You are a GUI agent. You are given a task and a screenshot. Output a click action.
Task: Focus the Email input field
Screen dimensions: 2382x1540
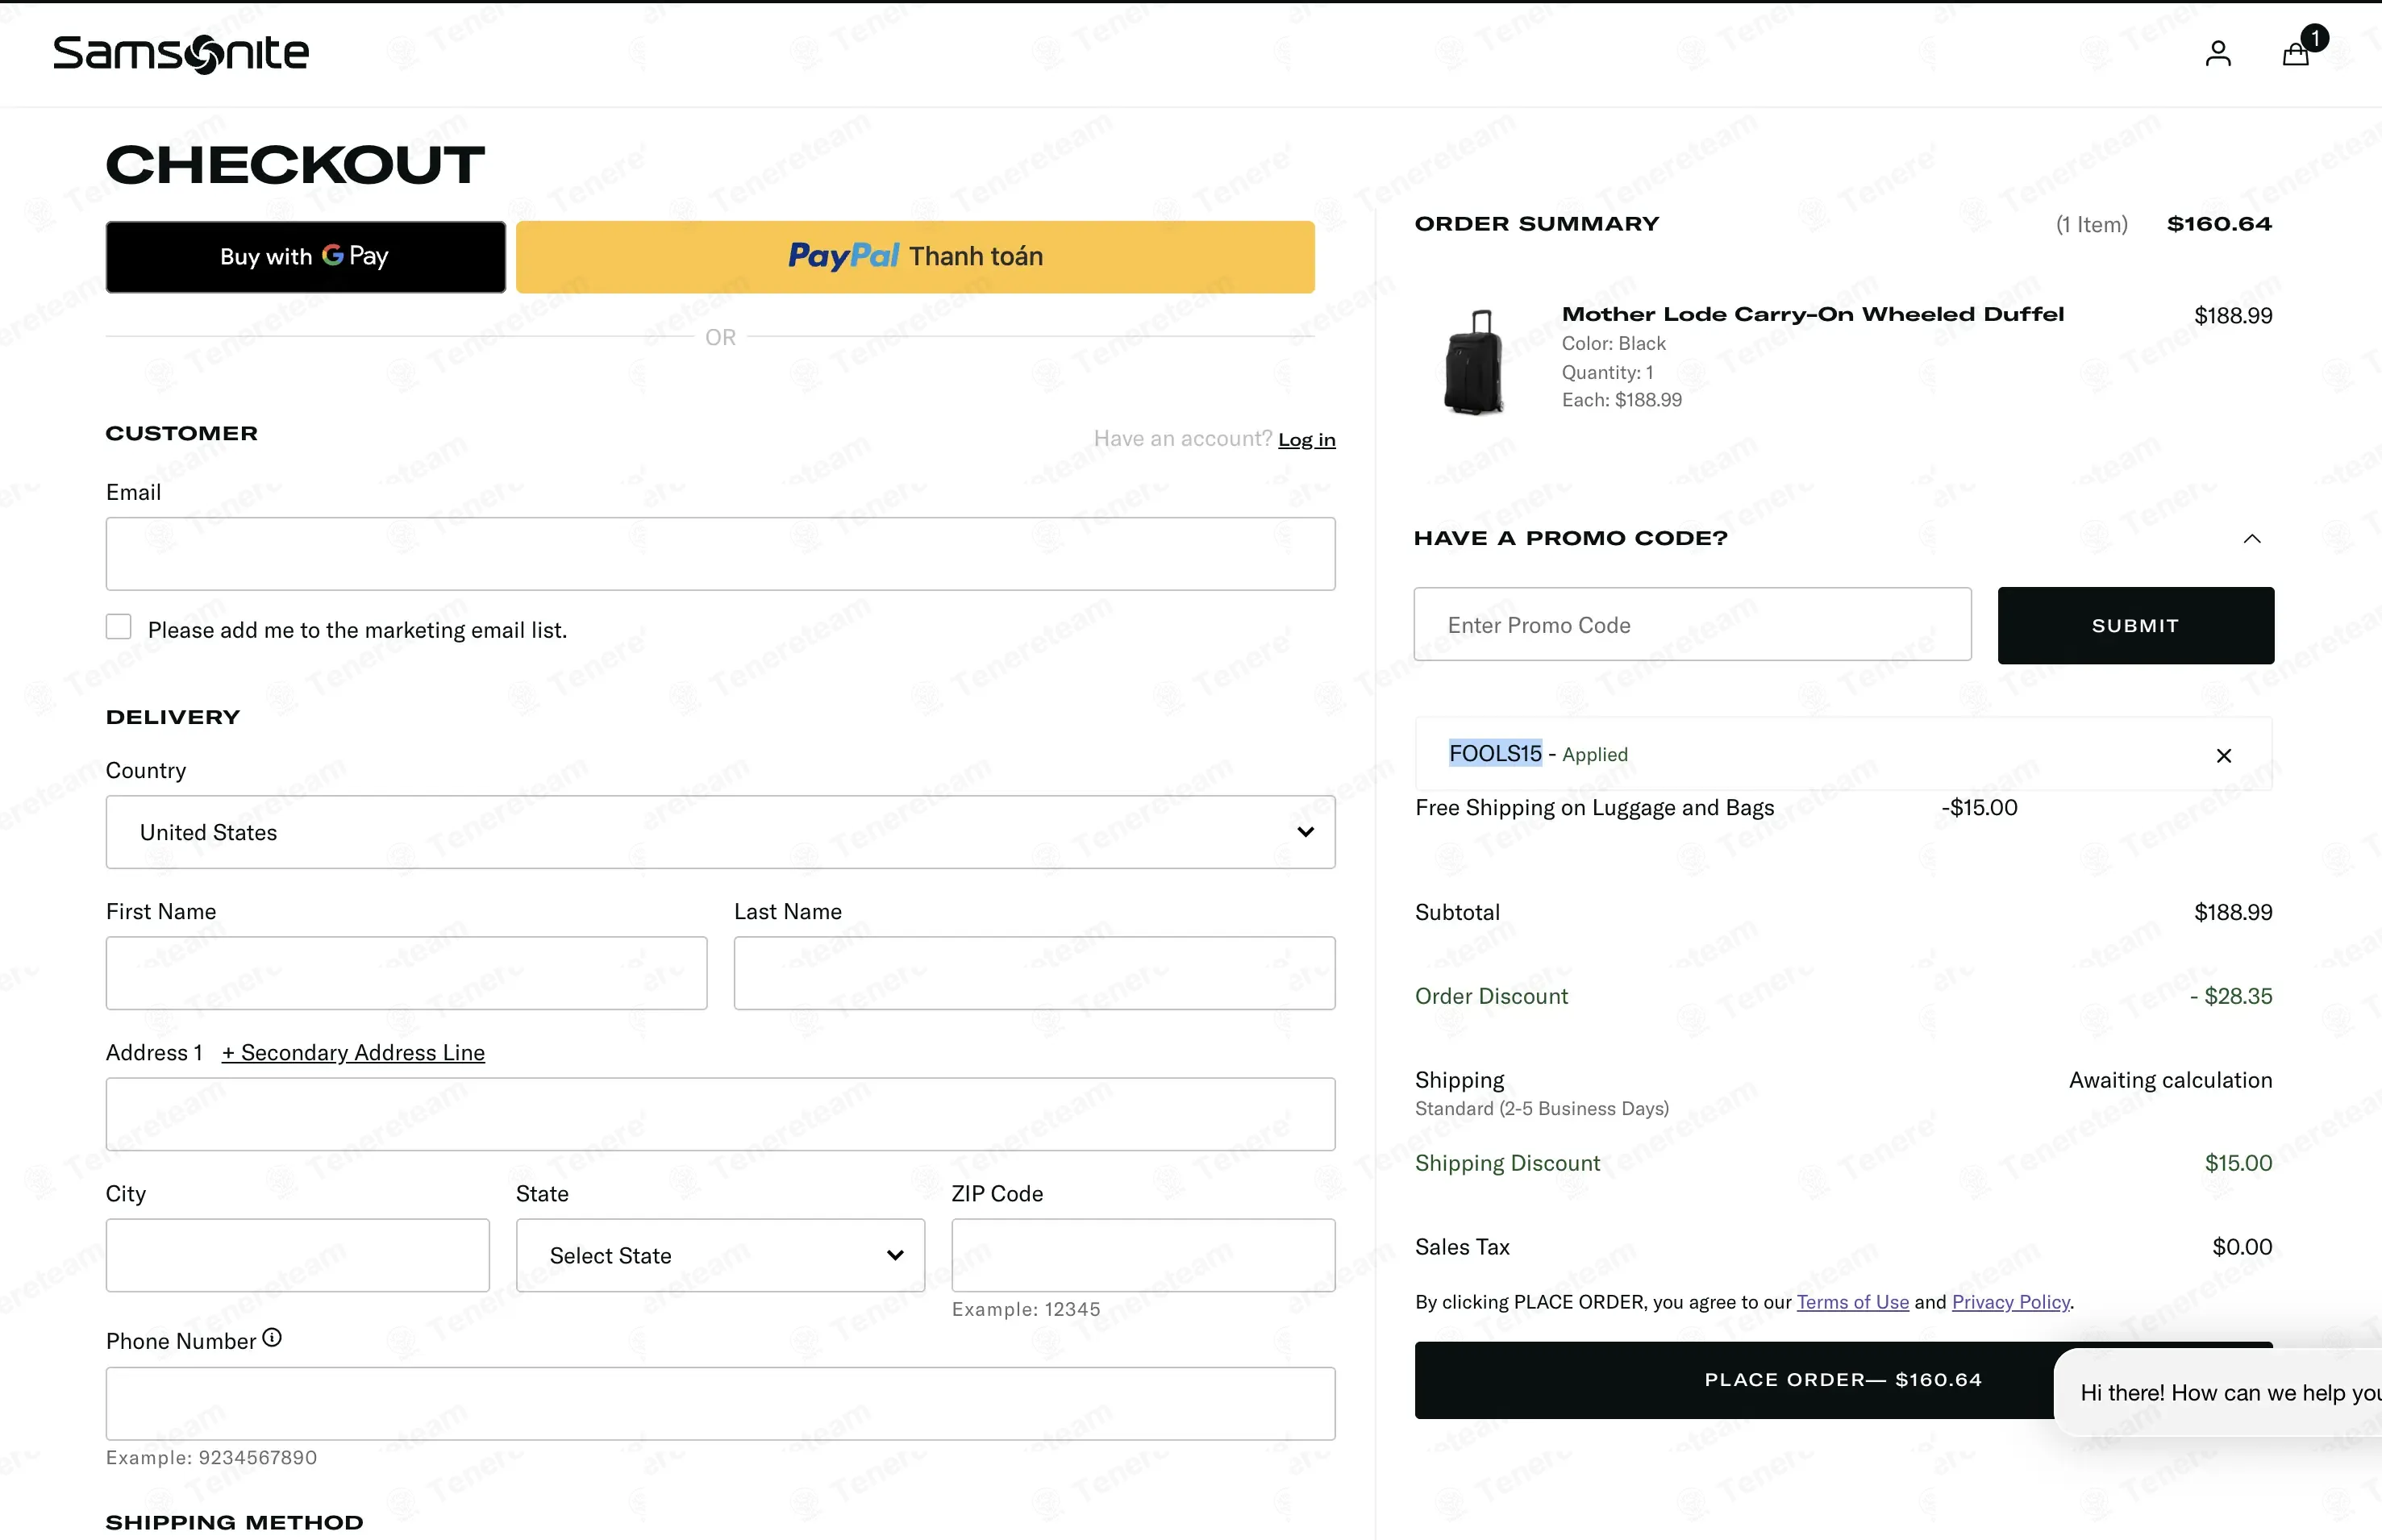coord(720,554)
